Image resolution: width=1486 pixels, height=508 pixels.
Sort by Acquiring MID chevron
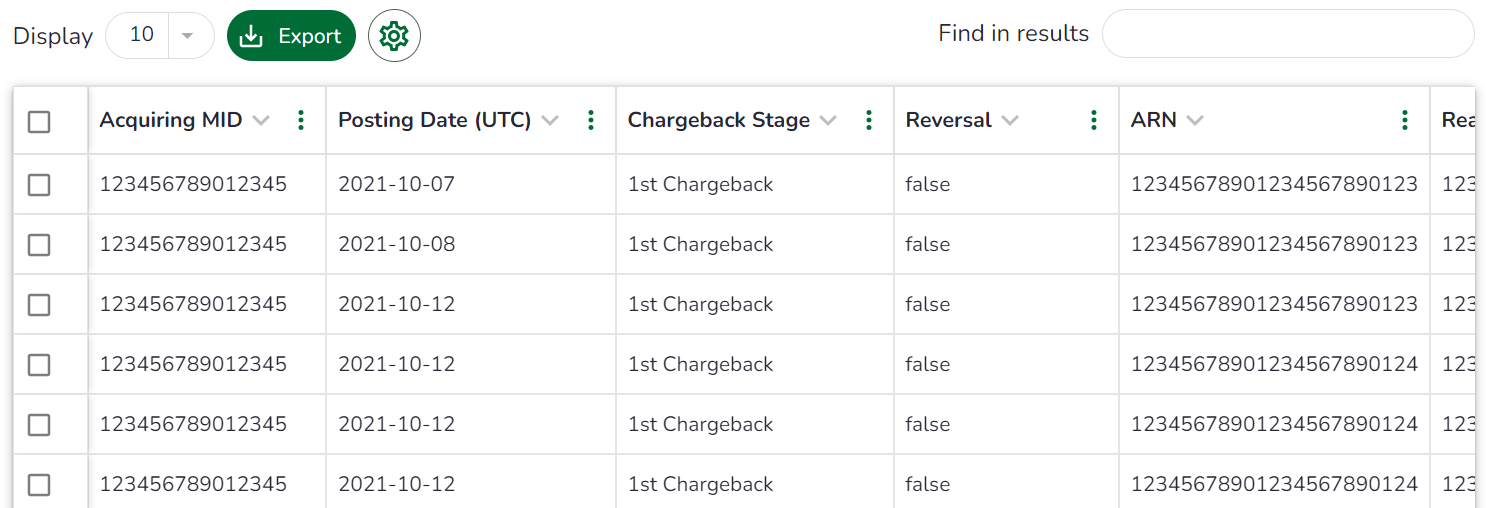[x=261, y=120]
